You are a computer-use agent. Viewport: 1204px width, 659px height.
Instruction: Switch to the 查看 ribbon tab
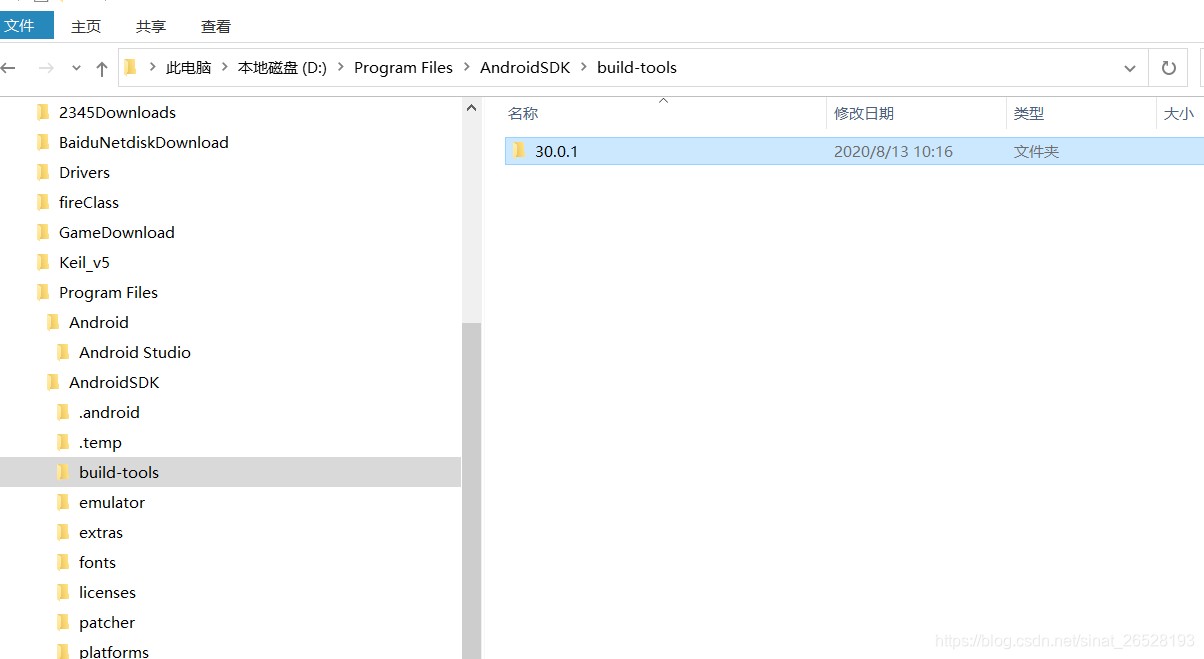coord(215,26)
